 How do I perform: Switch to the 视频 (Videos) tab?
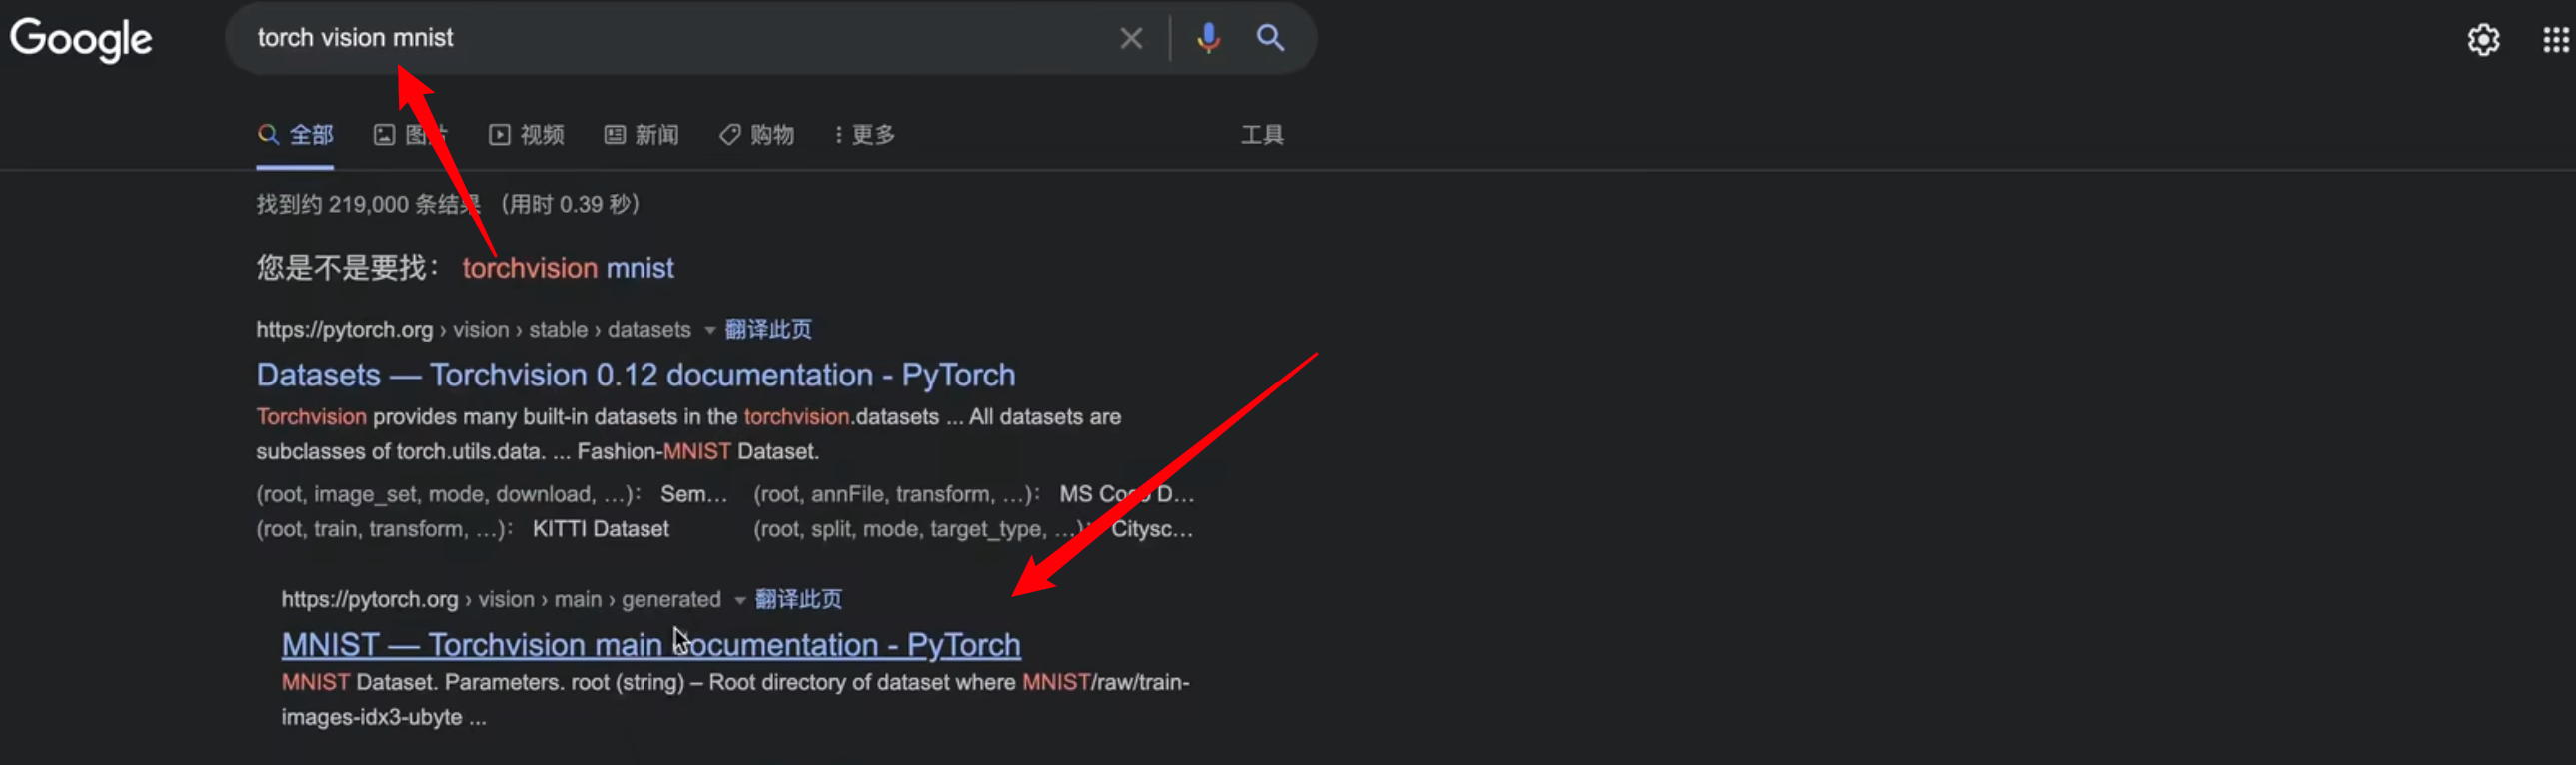point(526,134)
